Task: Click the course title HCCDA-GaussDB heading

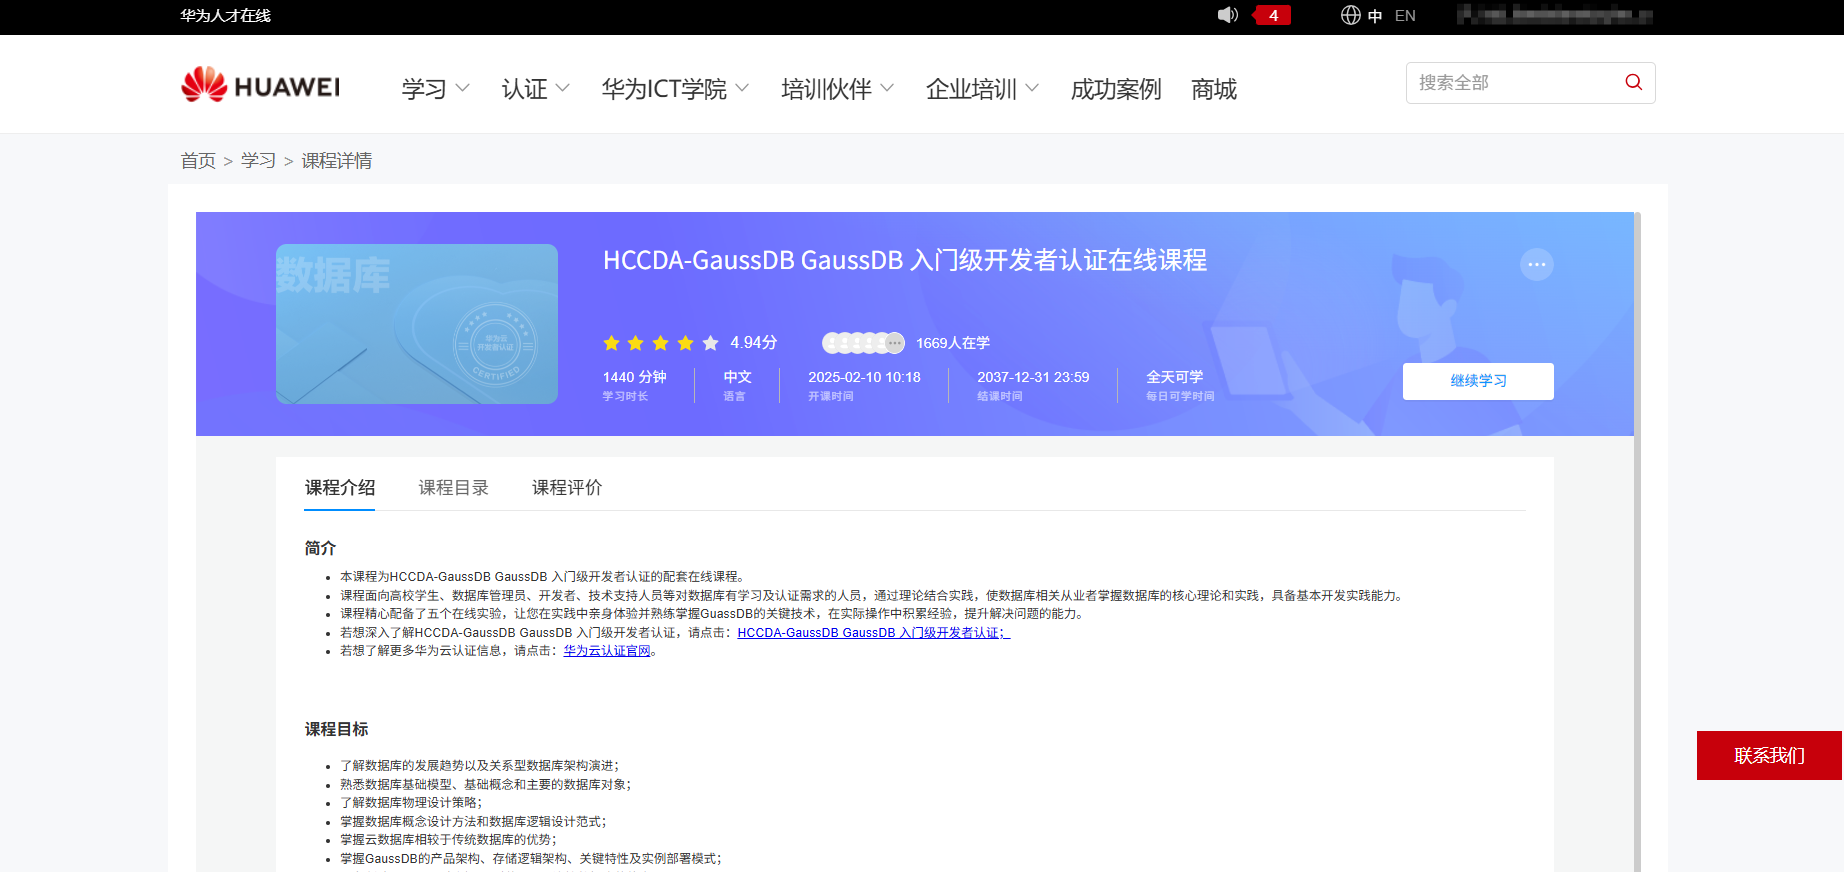Action: (x=905, y=260)
